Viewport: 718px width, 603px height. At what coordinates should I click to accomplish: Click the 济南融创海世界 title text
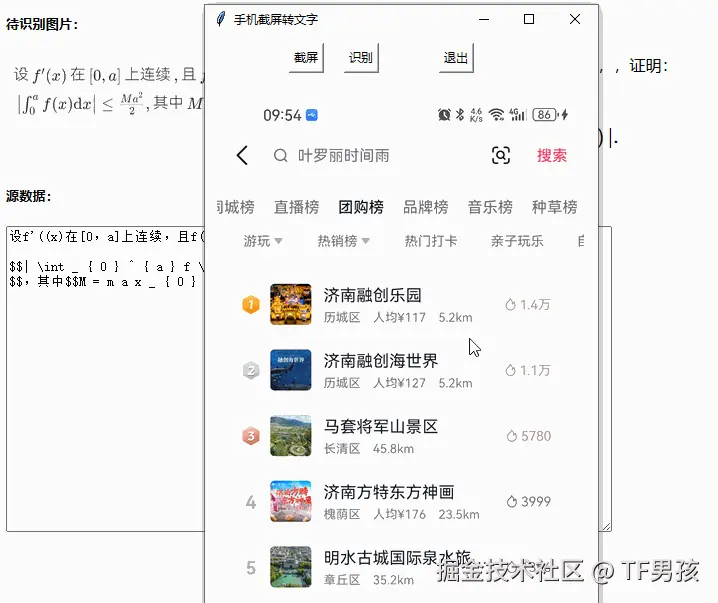tap(381, 361)
